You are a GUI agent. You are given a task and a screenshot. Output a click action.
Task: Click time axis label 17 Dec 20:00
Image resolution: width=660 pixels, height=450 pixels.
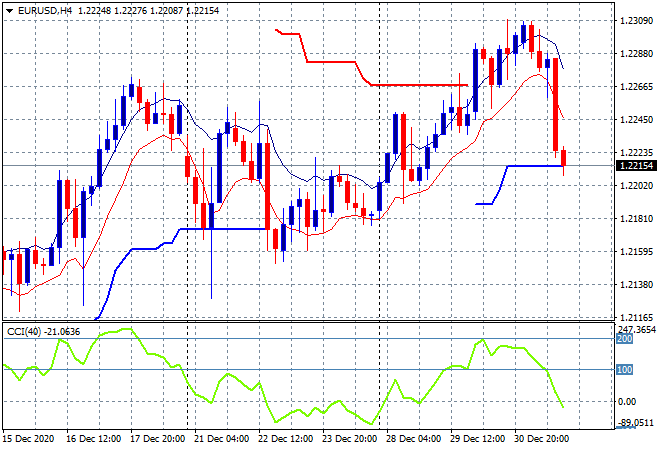pos(157,439)
